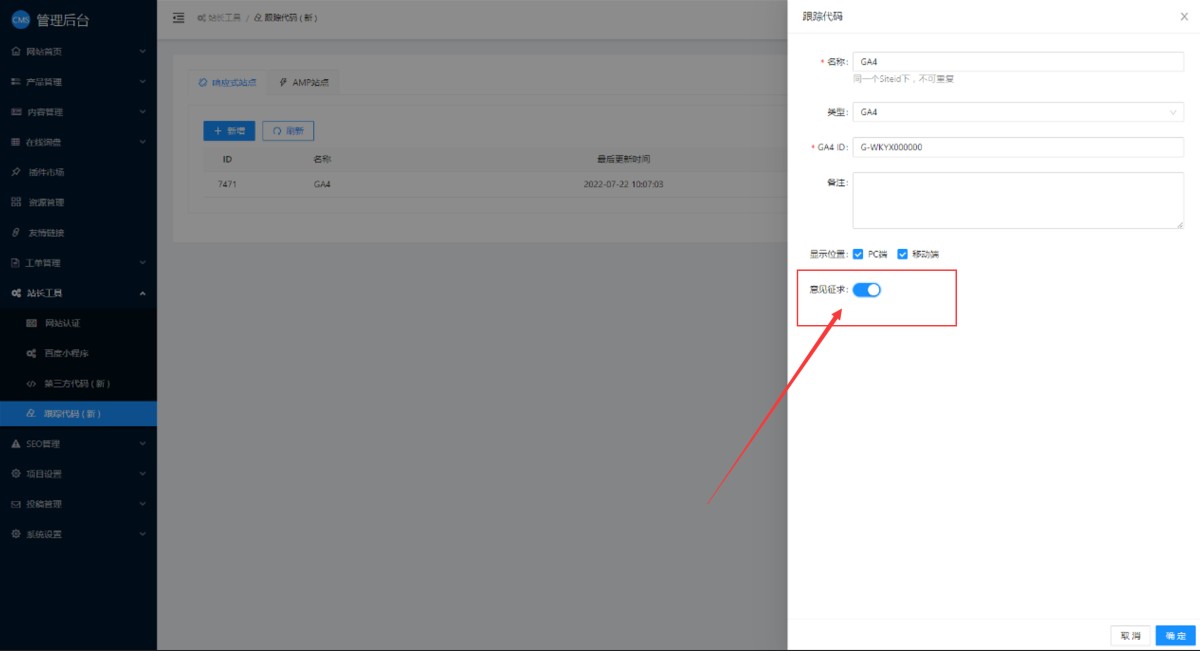Click into the 备注 remarks text area

coord(1017,200)
